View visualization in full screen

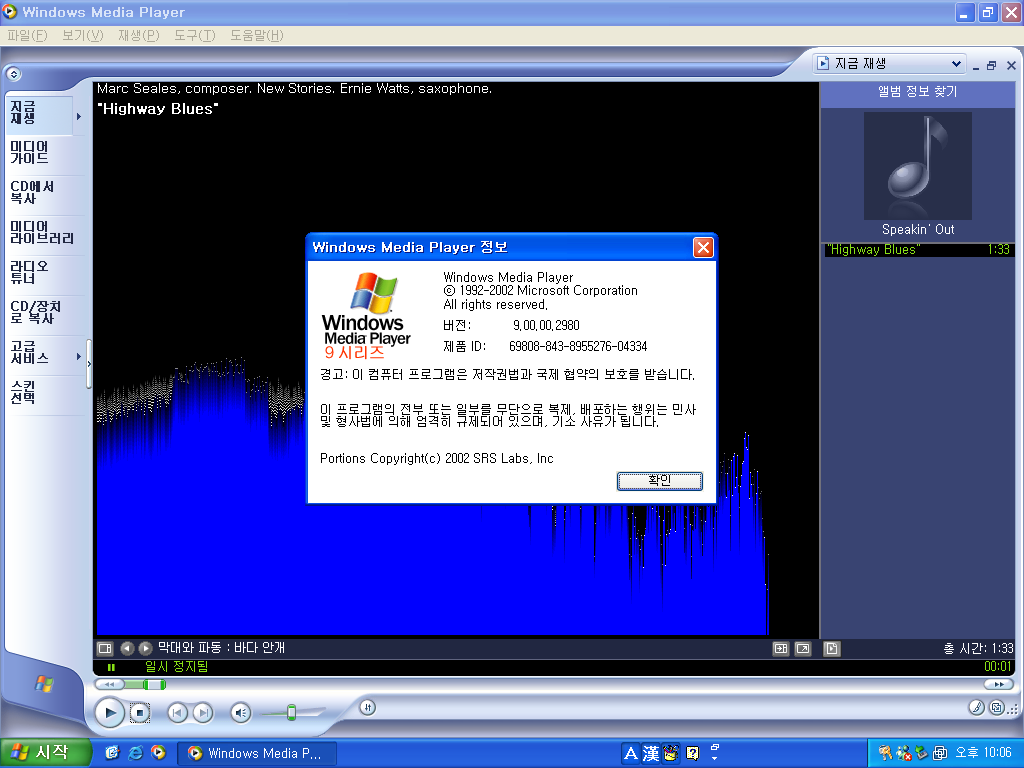tap(803, 648)
